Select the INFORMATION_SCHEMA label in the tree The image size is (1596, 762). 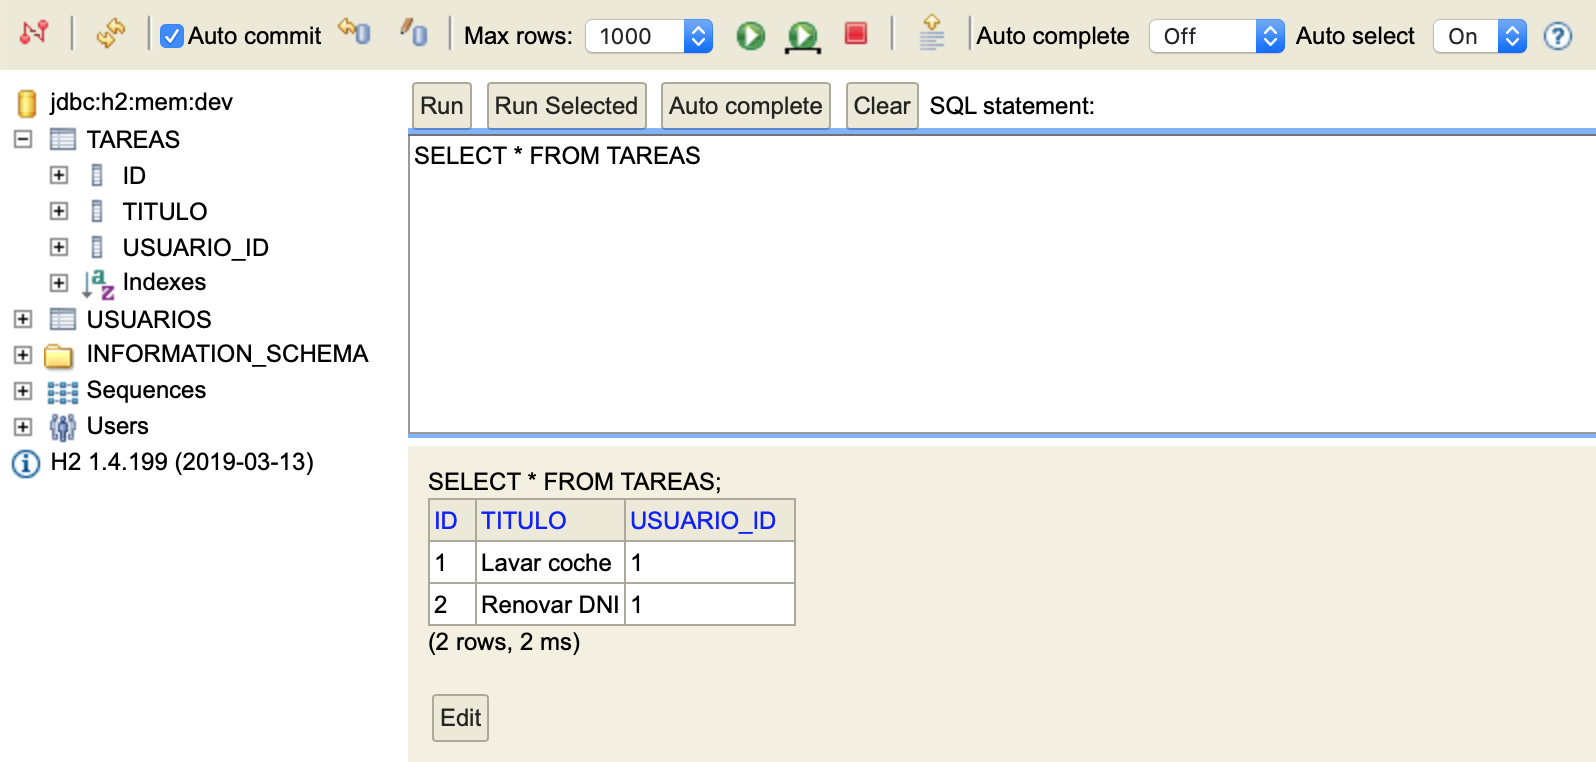pos(228,354)
